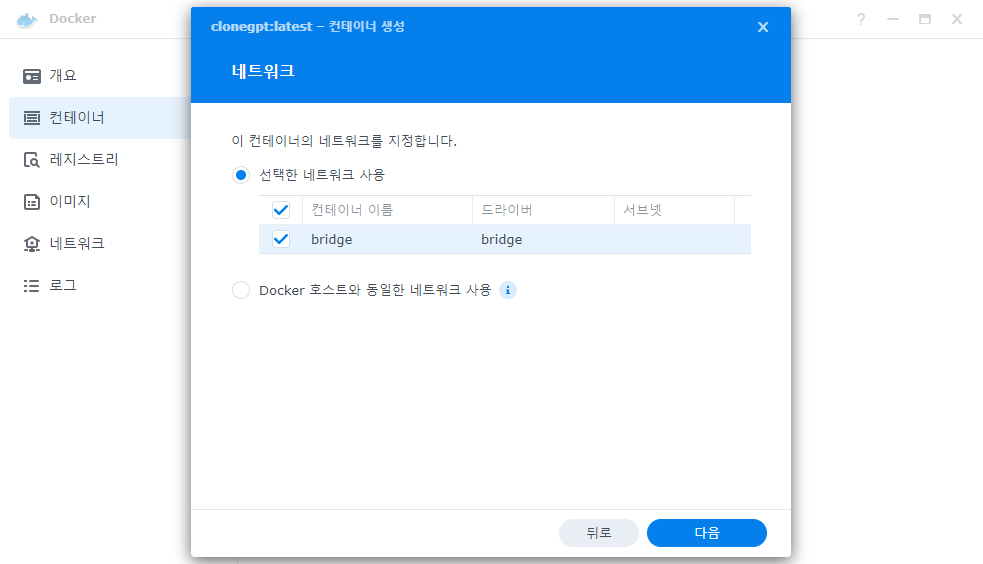The image size is (983, 564).
Task: Select 선택한 네트워크 사용 radio button
Action: [x=241, y=175]
